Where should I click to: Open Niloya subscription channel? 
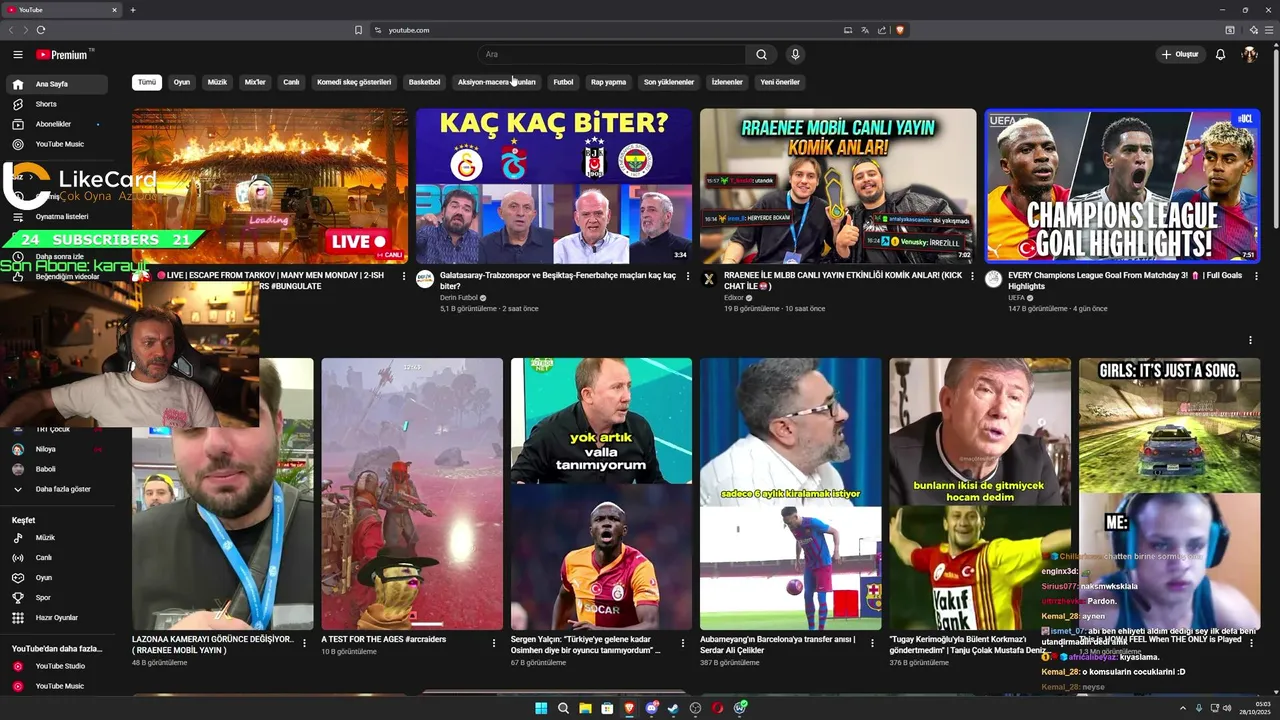coord(56,449)
